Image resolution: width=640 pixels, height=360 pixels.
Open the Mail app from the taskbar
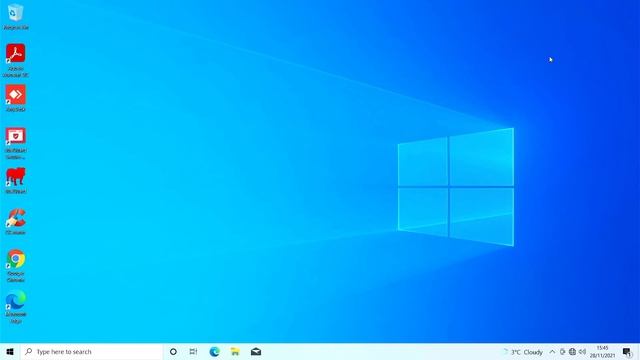pyautogui.click(x=256, y=351)
